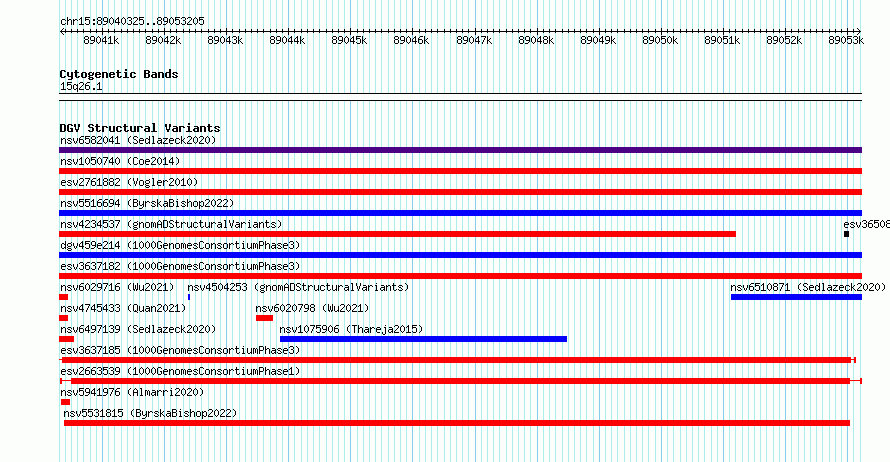Click nsv1075906 (Thareja2015) variant label

pos(351,329)
